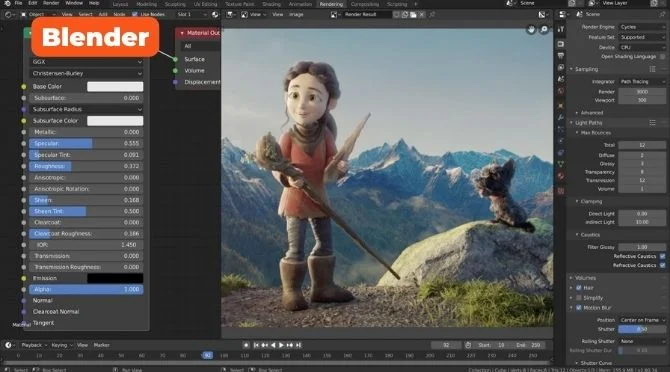The image size is (670, 372).
Task: Open the Output properties tab icon
Action: (561, 56)
